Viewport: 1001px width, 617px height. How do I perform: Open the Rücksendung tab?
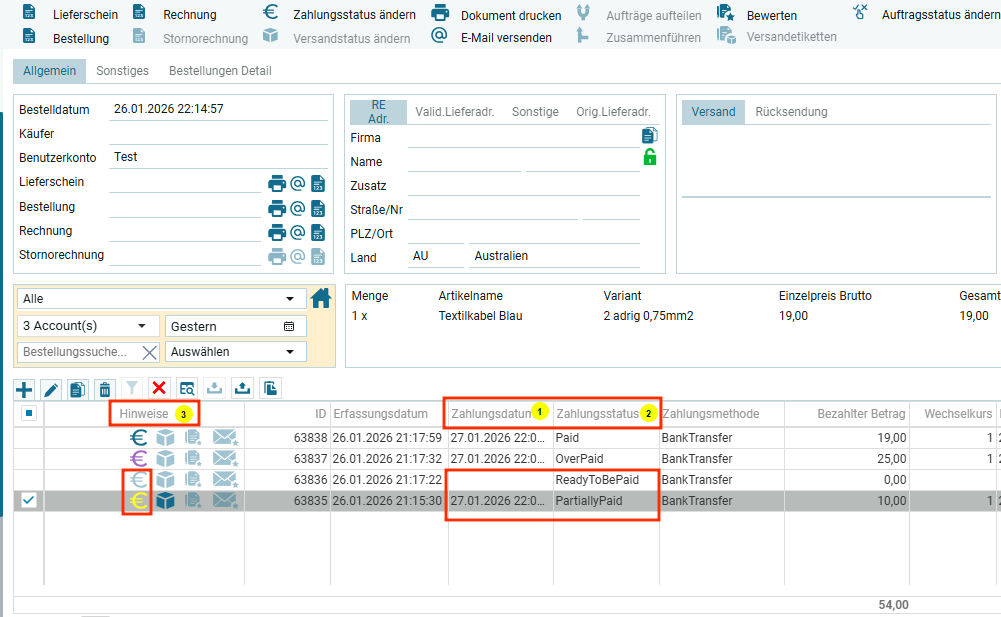point(791,112)
